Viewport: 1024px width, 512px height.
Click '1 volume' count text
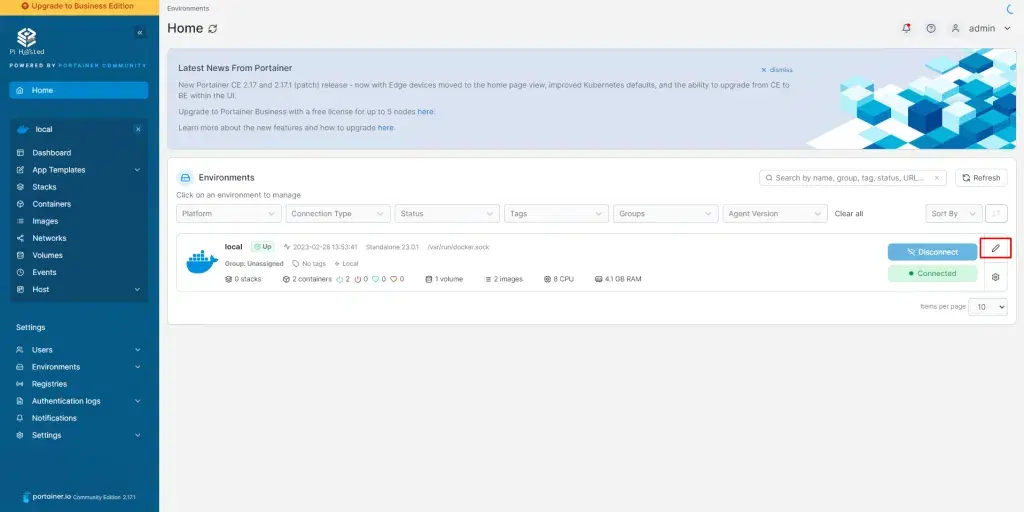444,279
